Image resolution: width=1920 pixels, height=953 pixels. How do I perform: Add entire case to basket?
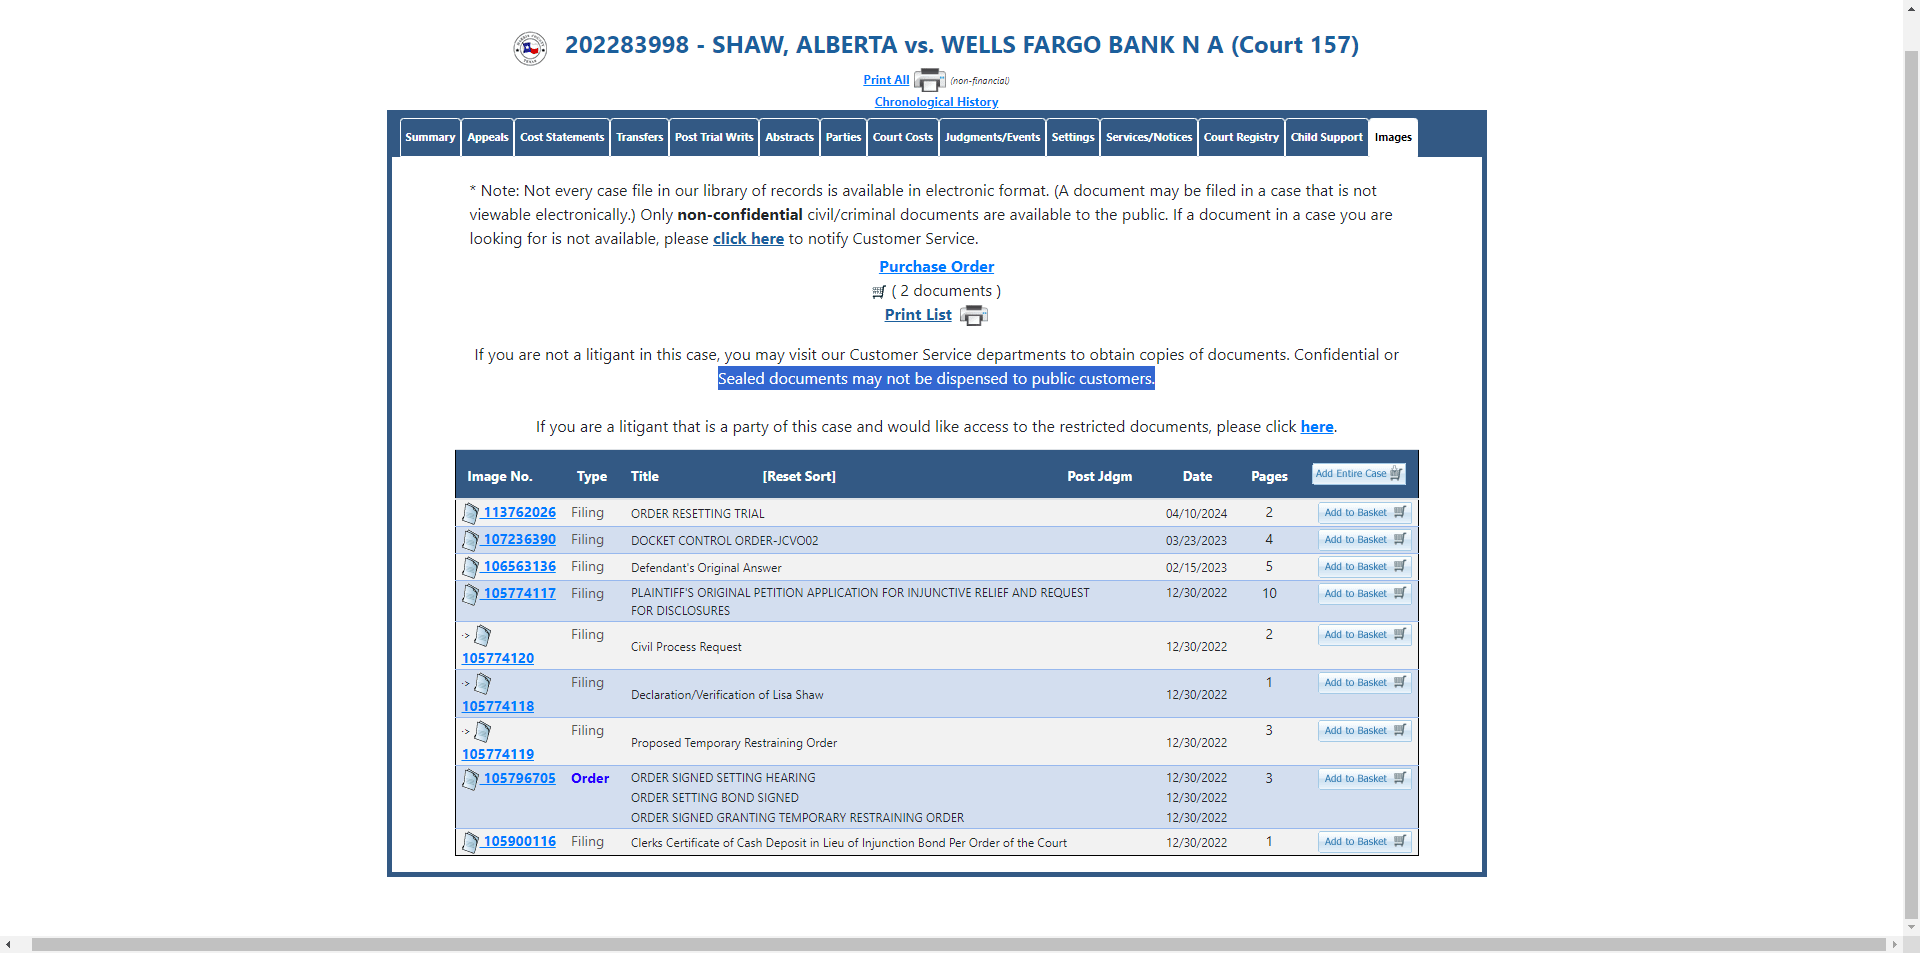click(x=1359, y=474)
